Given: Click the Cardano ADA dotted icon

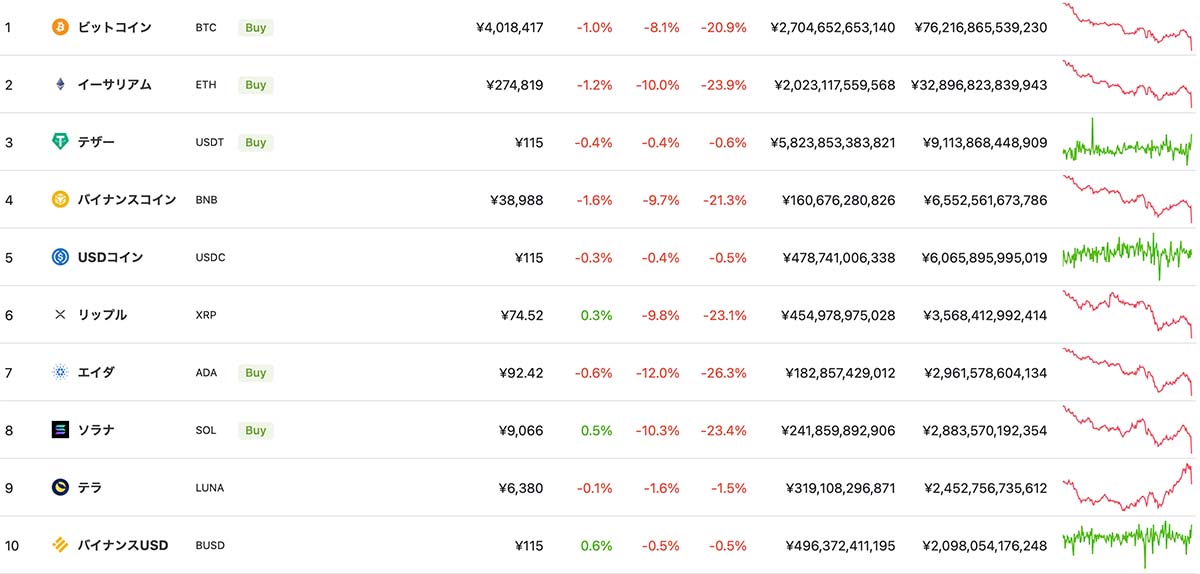Looking at the screenshot, I should [x=60, y=372].
